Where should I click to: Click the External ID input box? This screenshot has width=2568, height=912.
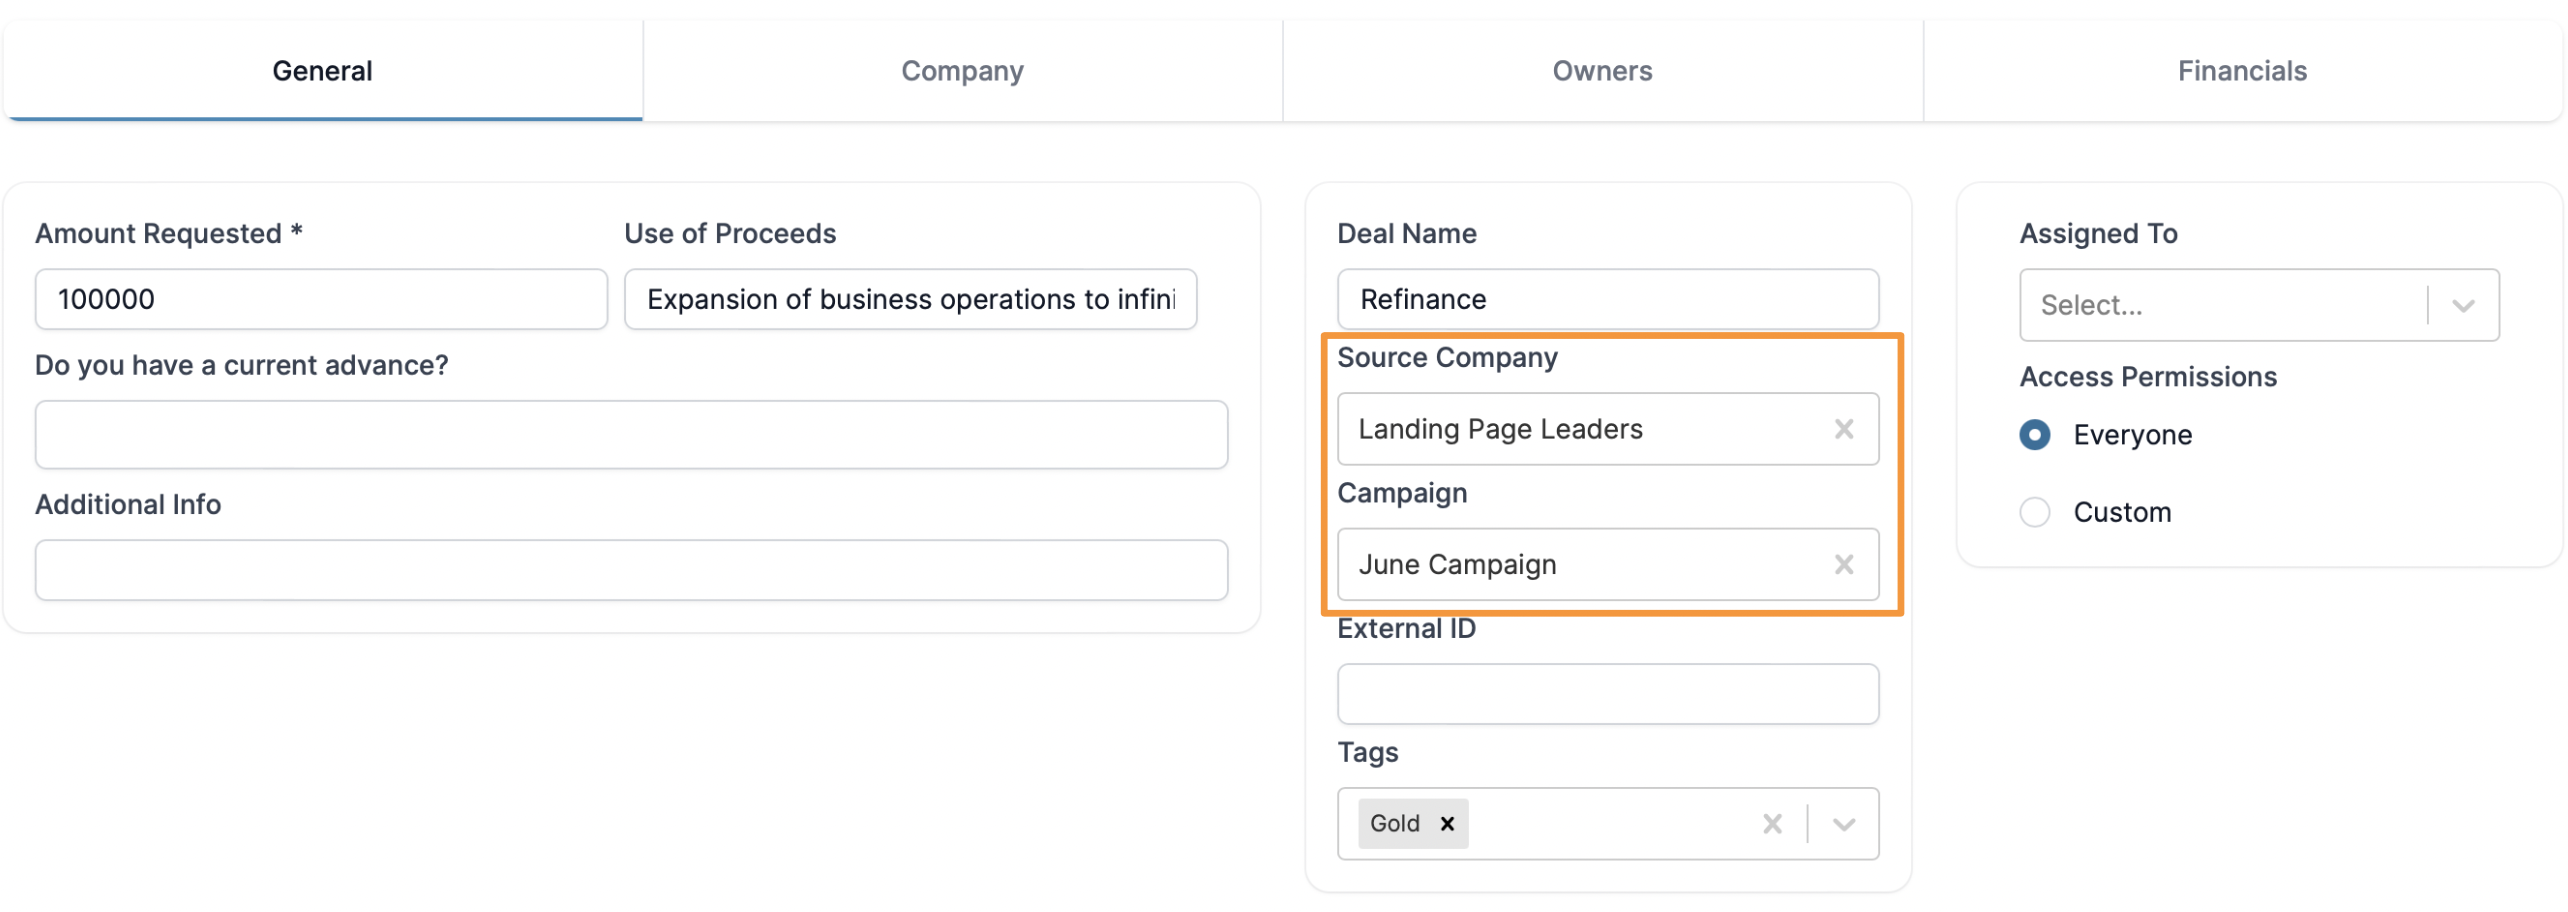click(1607, 694)
